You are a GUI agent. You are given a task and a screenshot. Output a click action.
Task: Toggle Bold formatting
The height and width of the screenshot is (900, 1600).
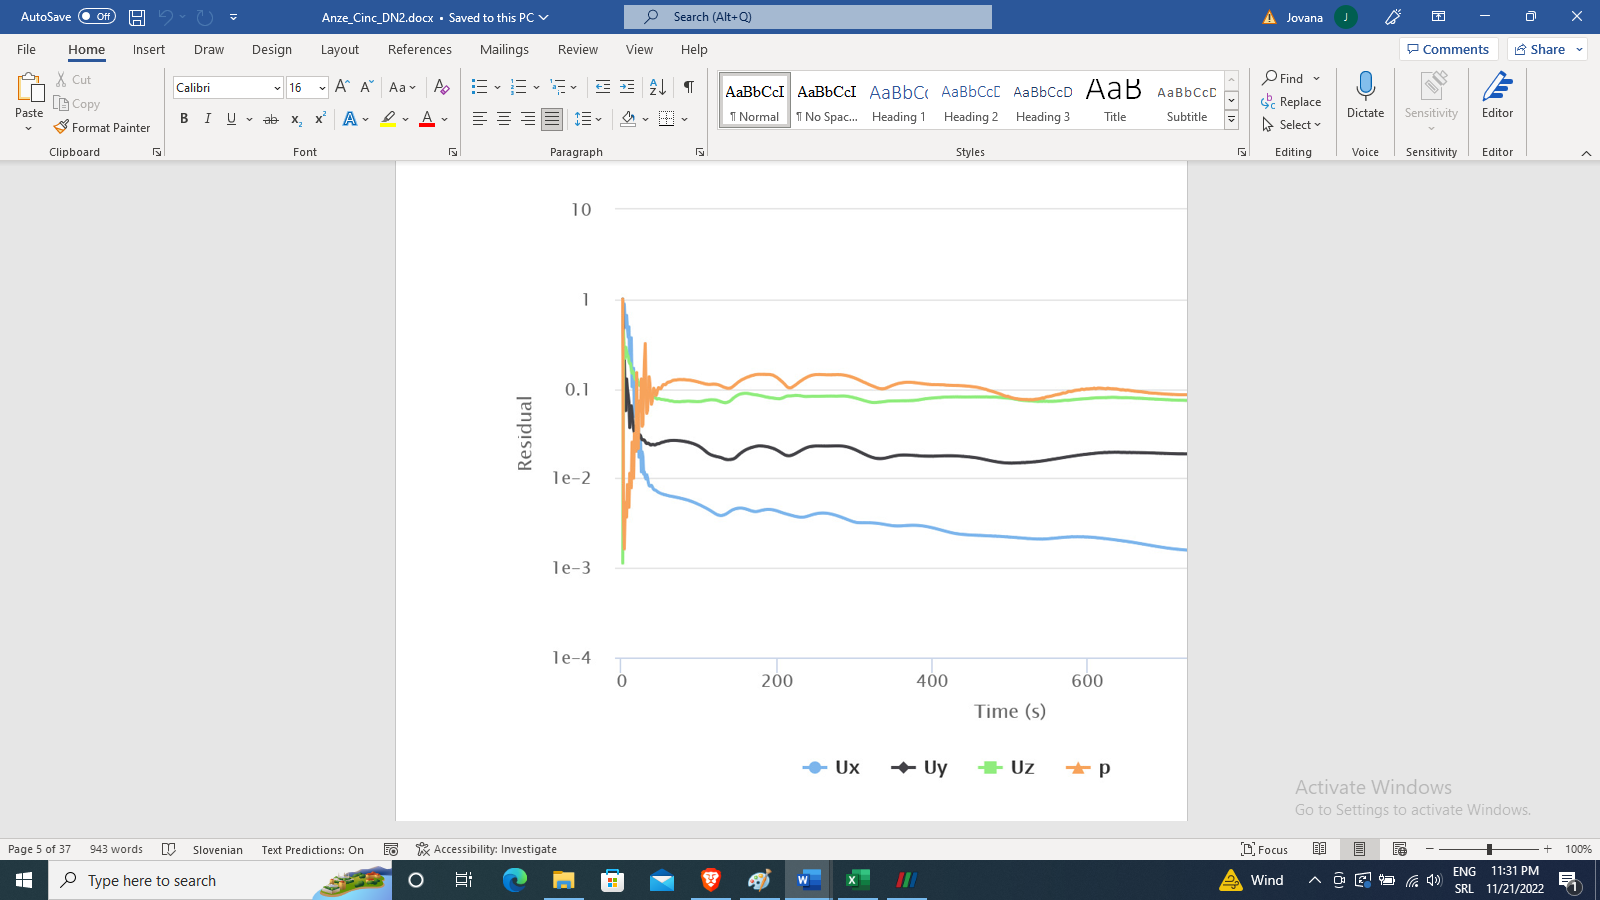click(184, 119)
